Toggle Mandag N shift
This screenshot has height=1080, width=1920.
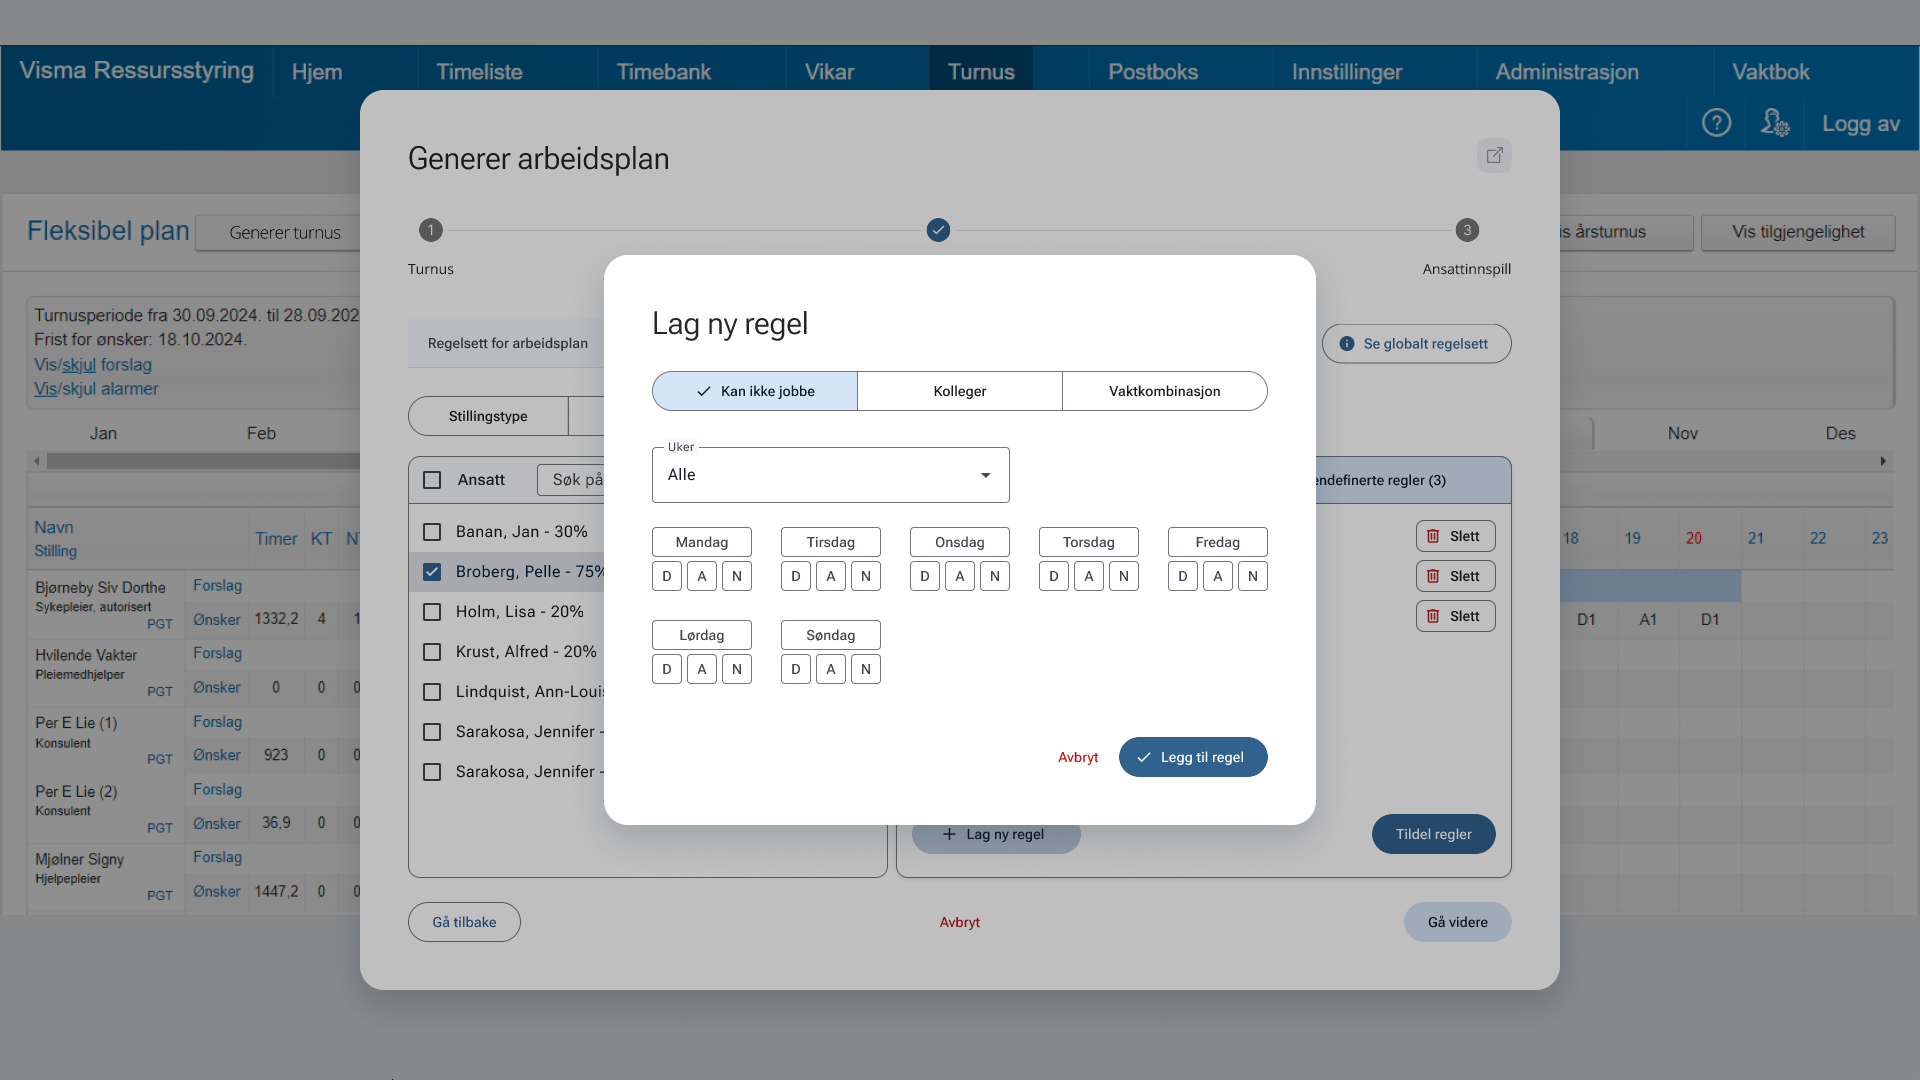[x=737, y=576]
